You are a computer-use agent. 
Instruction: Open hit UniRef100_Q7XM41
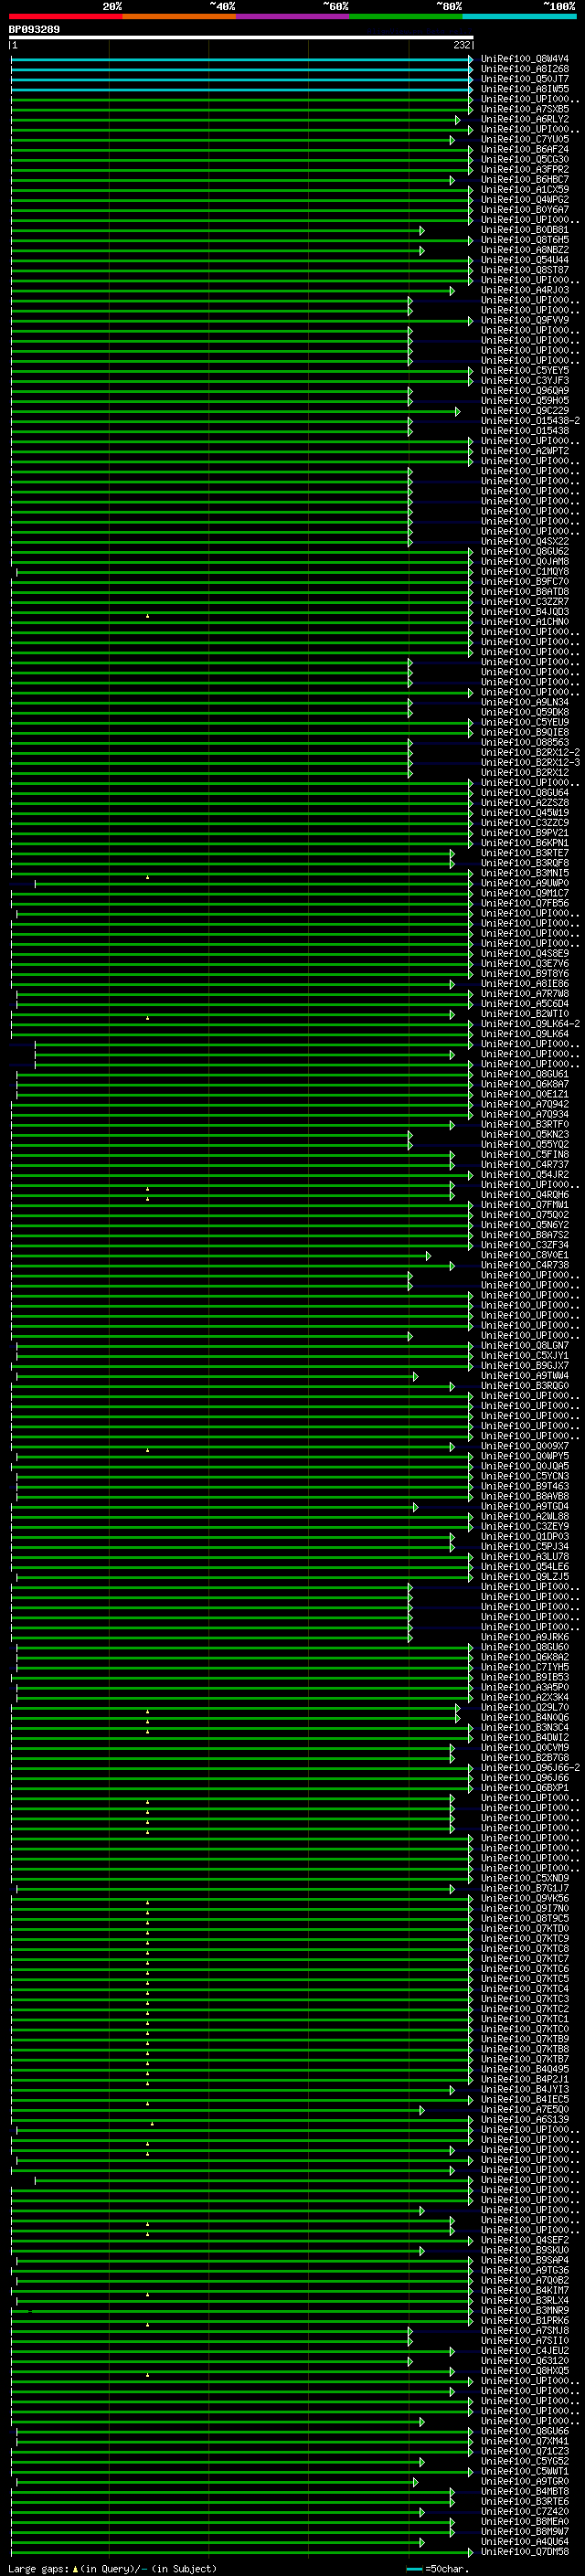(525, 2440)
